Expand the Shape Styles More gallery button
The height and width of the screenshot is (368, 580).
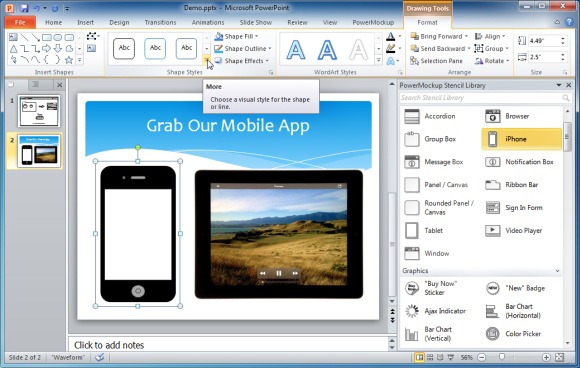(207, 60)
